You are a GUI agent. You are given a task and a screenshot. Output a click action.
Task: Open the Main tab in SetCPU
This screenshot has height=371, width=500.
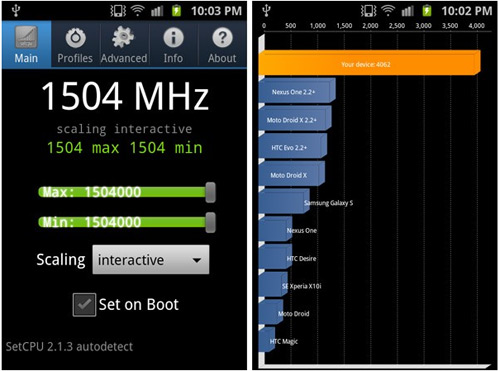[x=26, y=45]
